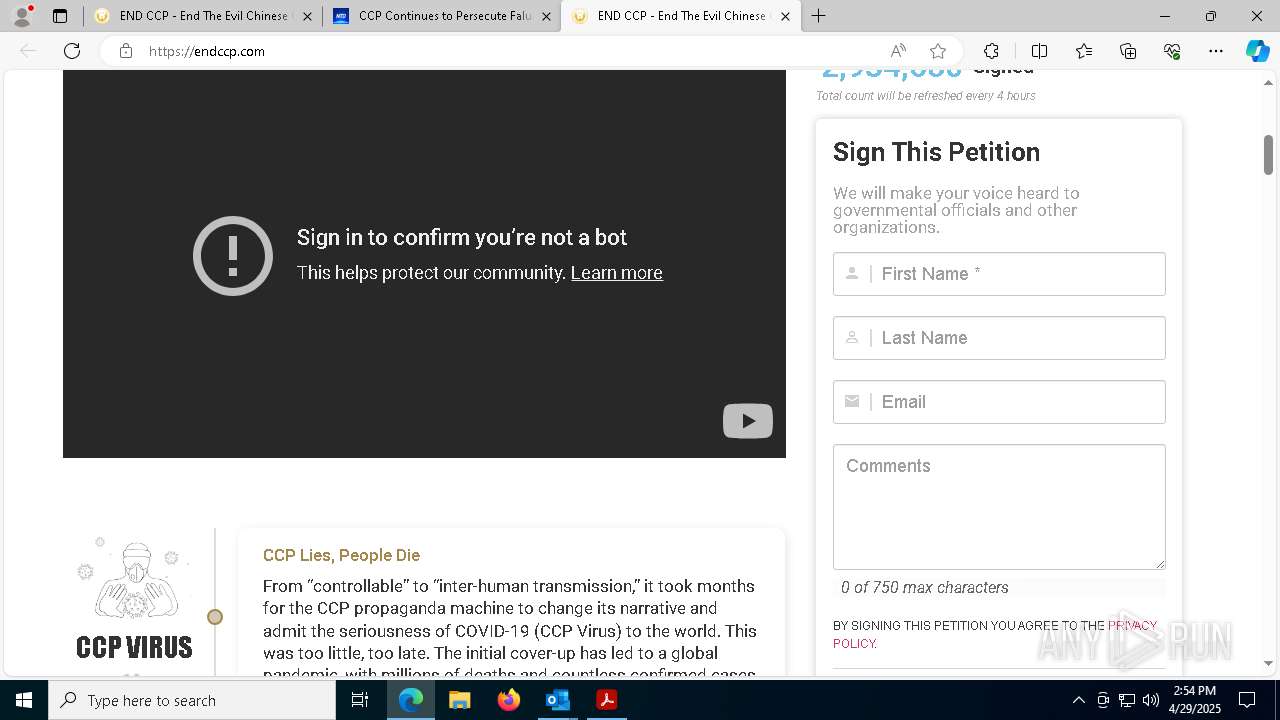Click the Email input field
The image size is (1280, 720).
click(999, 402)
